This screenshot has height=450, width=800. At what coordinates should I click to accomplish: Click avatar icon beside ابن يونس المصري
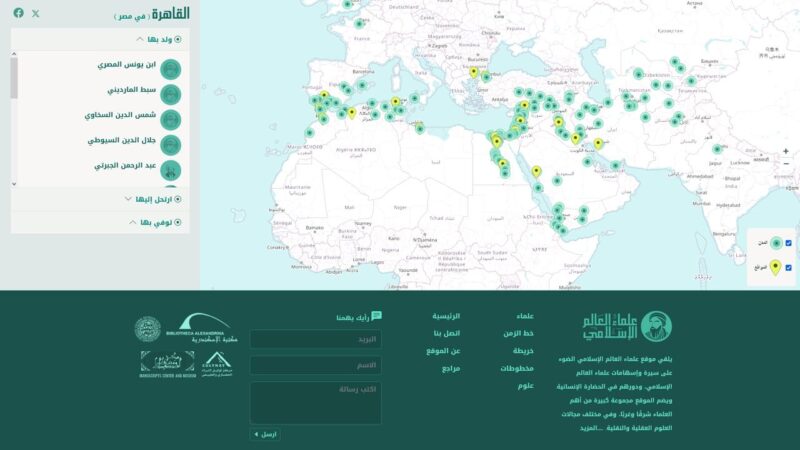pyautogui.click(x=171, y=69)
